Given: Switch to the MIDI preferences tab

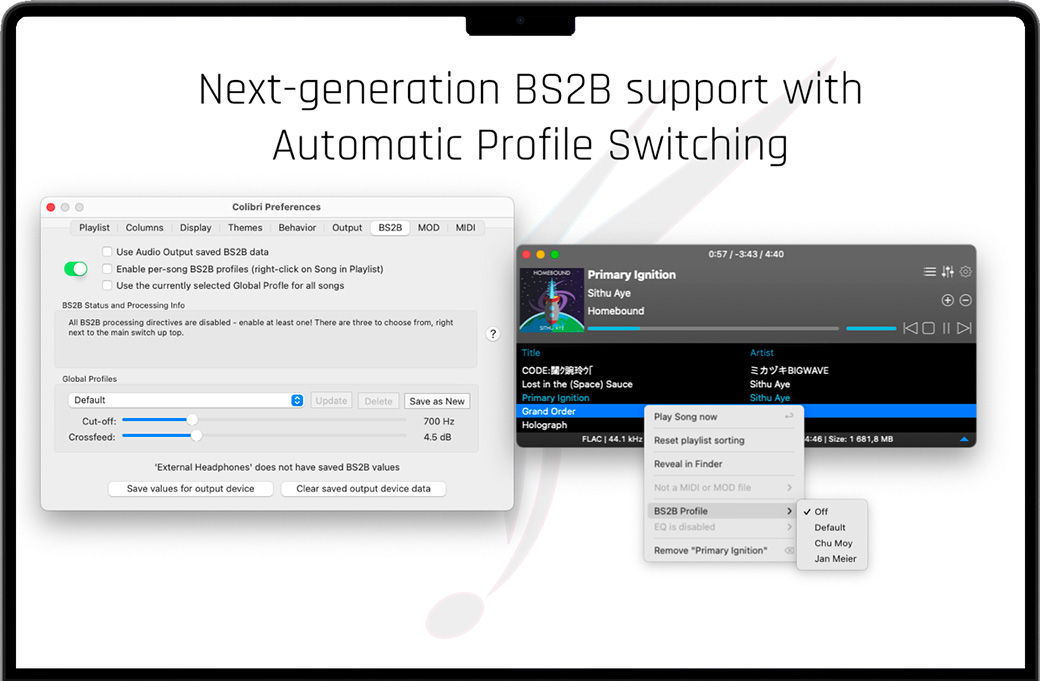Looking at the screenshot, I should click(x=465, y=228).
